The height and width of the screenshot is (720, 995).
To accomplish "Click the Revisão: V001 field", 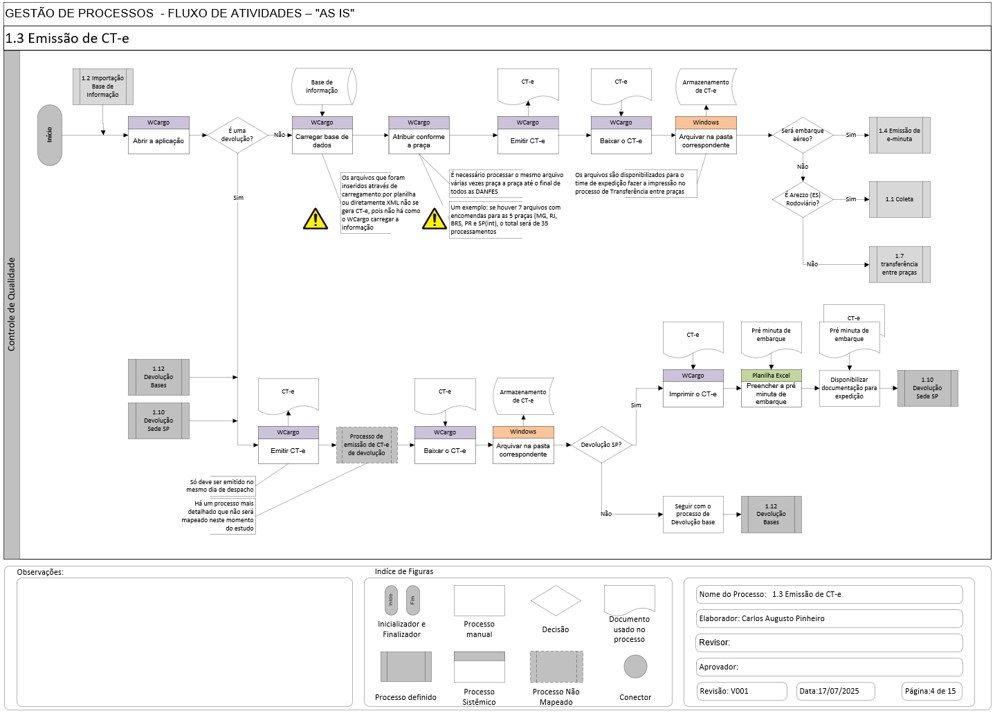I will point(741,691).
